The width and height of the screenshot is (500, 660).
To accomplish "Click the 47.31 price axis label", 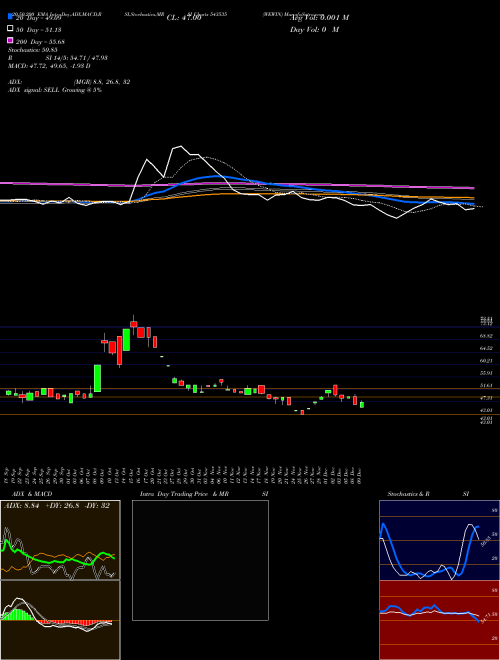I will click(x=486, y=397).
